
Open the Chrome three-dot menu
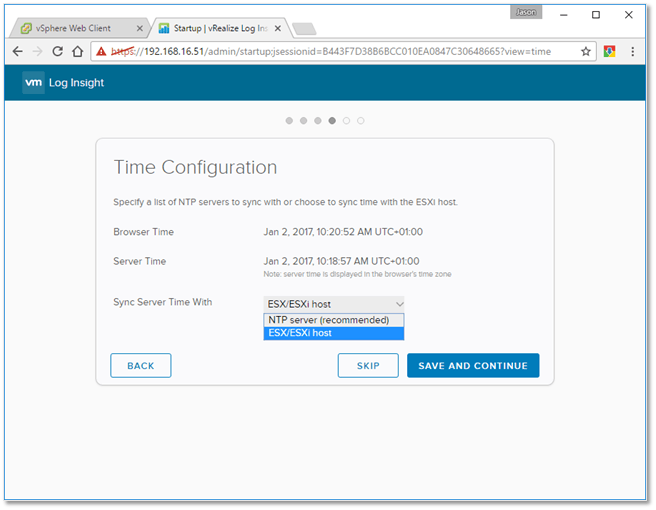pyautogui.click(x=633, y=51)
